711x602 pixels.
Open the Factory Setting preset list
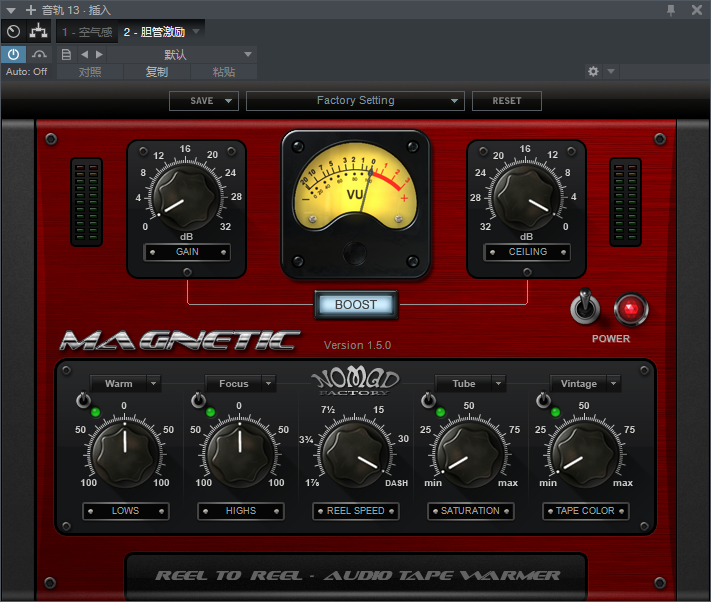tap(356, 101)
